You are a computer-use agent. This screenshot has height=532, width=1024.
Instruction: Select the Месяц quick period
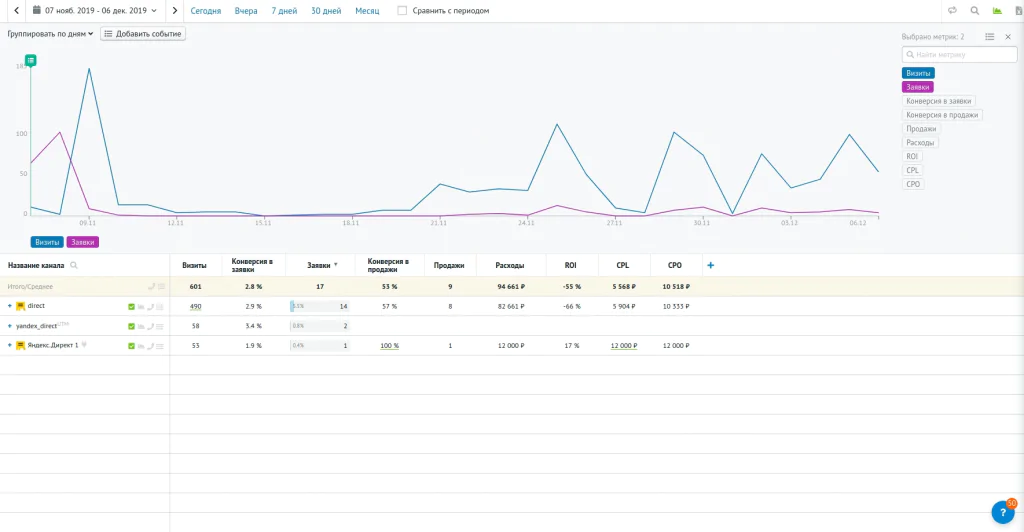point(367,10)
